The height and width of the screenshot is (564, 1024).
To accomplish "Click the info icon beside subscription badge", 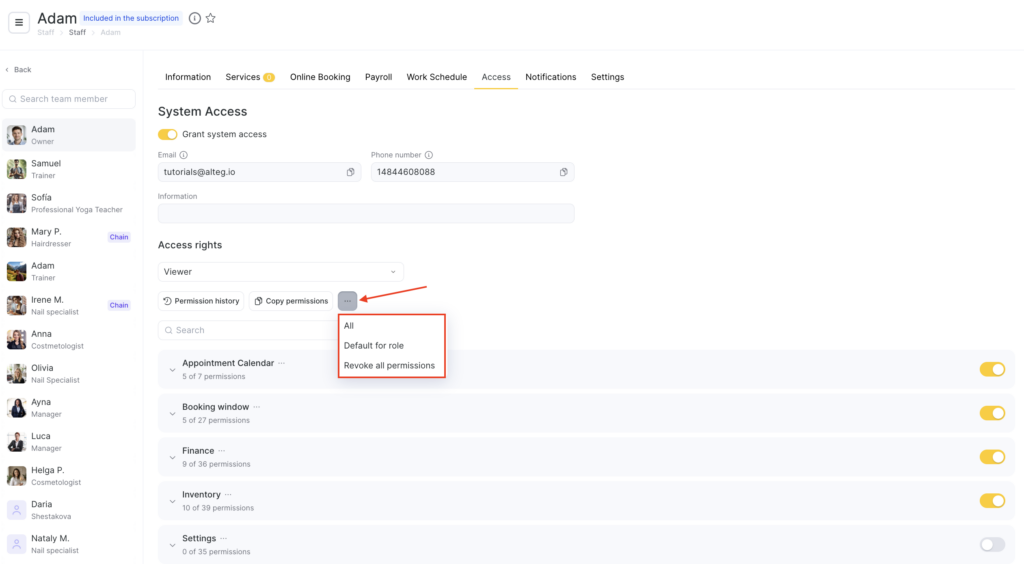I will tap(195, 18).
